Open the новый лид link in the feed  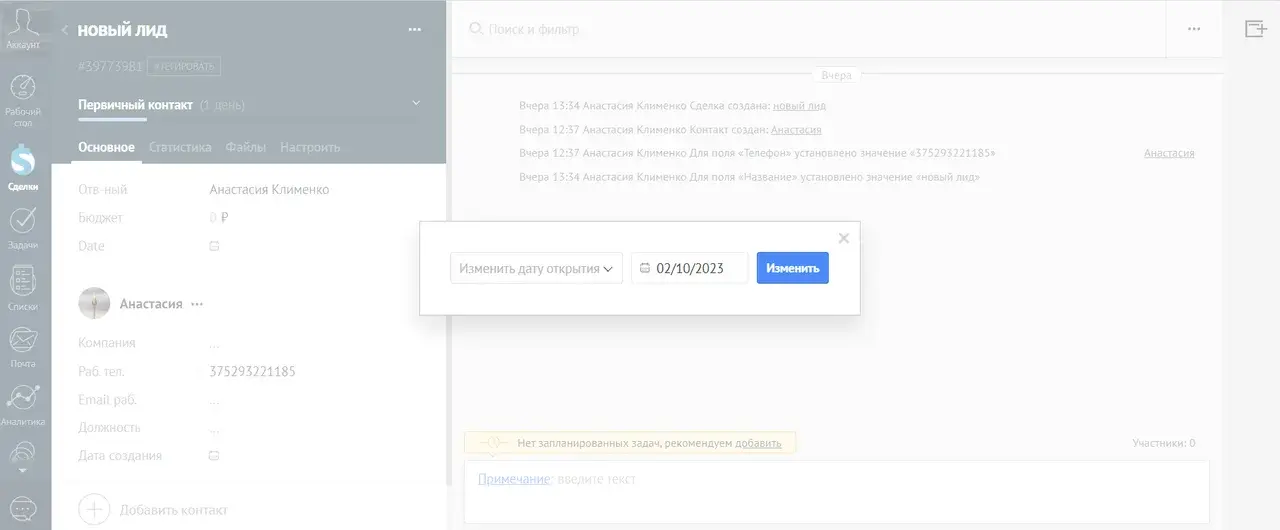point(799,105)
